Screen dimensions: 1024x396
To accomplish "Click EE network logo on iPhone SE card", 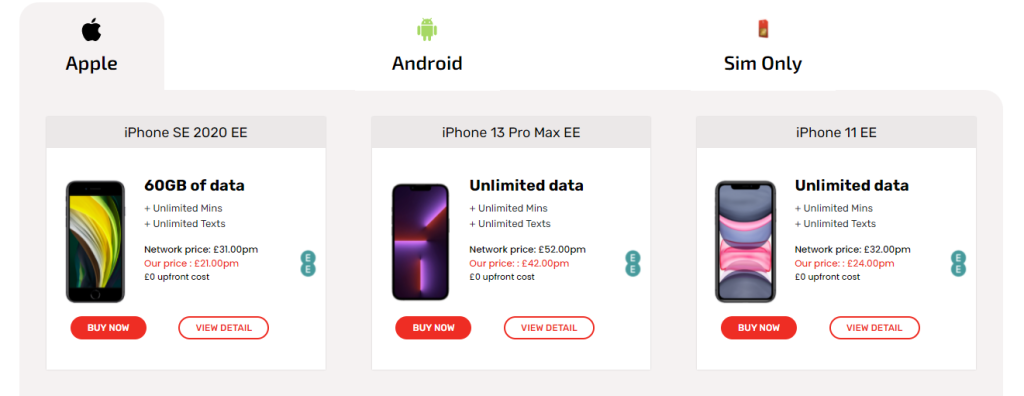I will tap(308, 263).
